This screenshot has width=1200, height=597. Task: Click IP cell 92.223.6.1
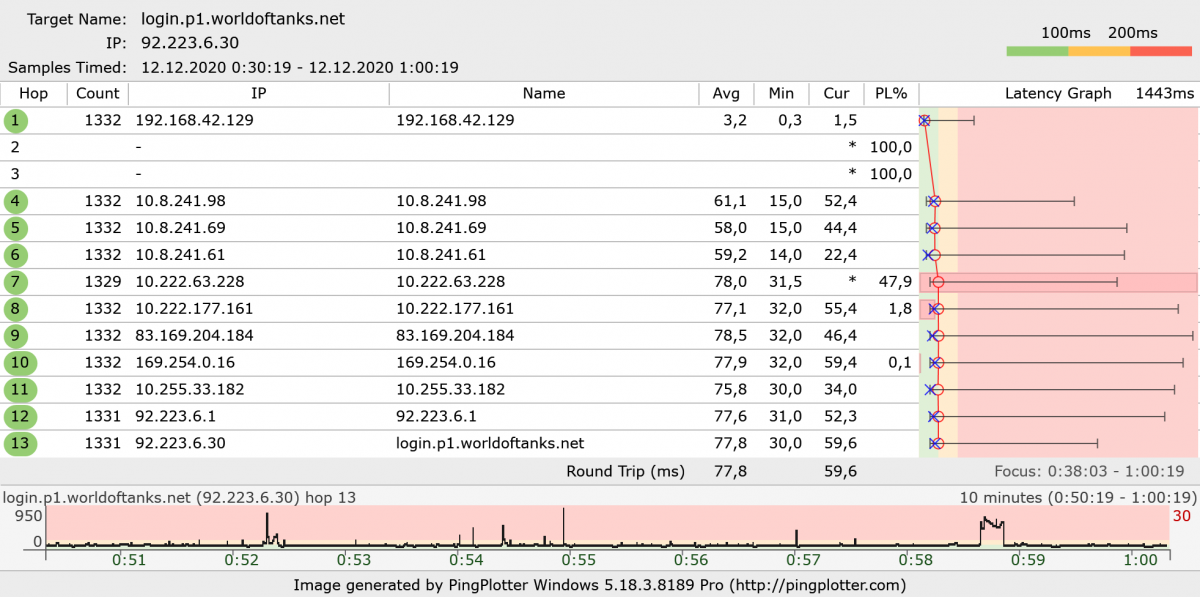(x=175, y=417)
